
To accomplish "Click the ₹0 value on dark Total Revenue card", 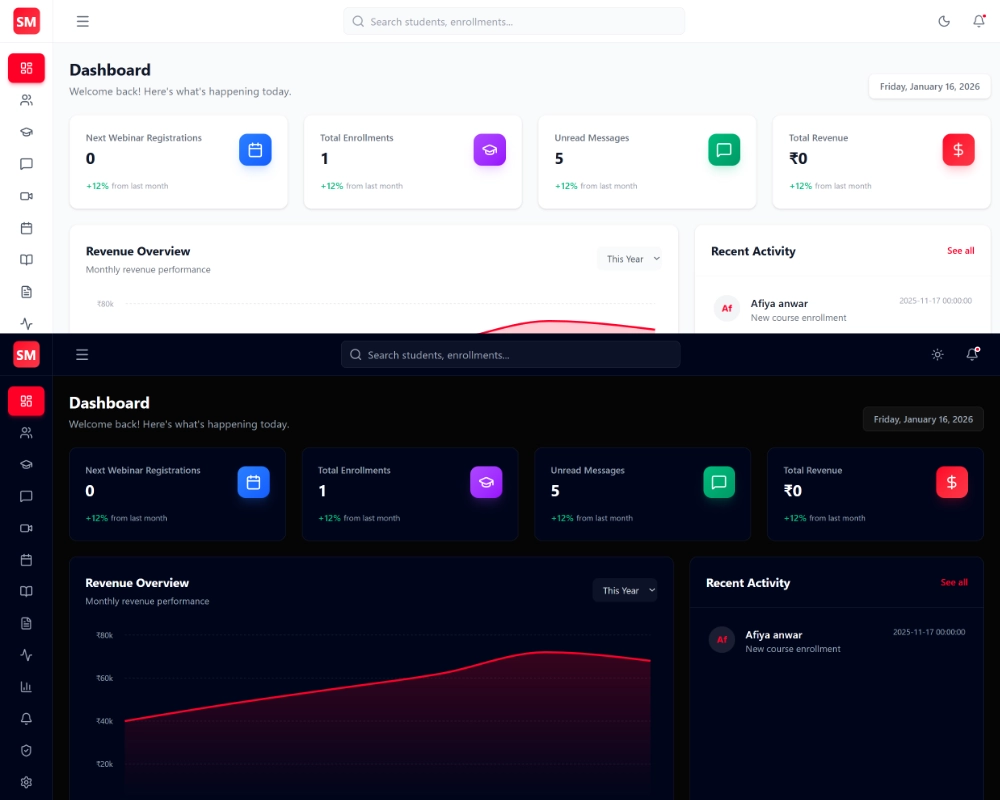I will (x=793, y=491).
